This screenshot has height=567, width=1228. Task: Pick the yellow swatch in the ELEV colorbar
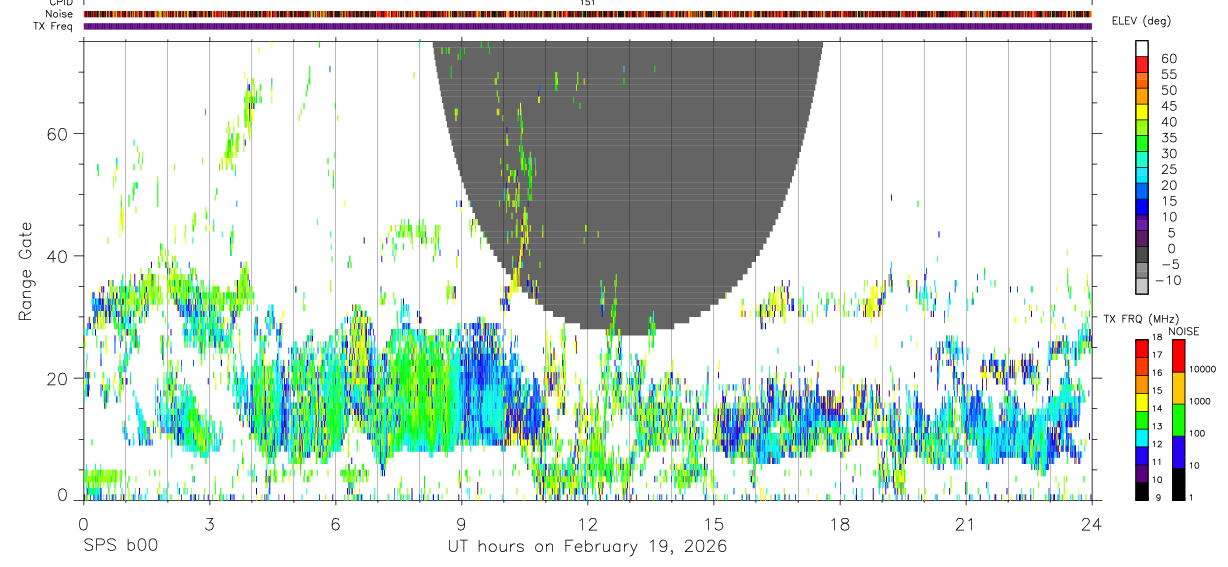[x=1142, y=112]
